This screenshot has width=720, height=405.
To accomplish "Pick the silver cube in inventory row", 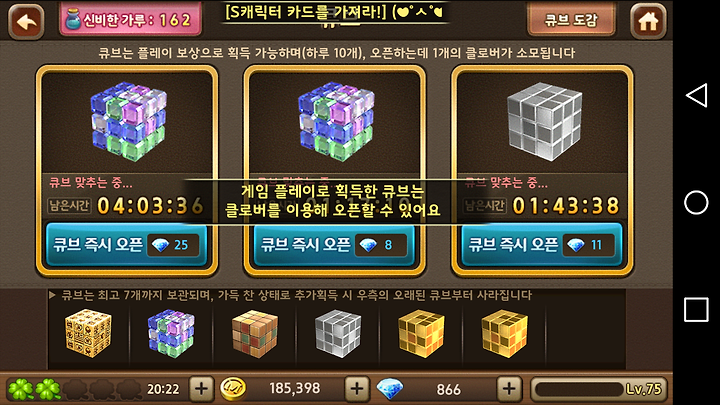I will click(x=338, y=334).
